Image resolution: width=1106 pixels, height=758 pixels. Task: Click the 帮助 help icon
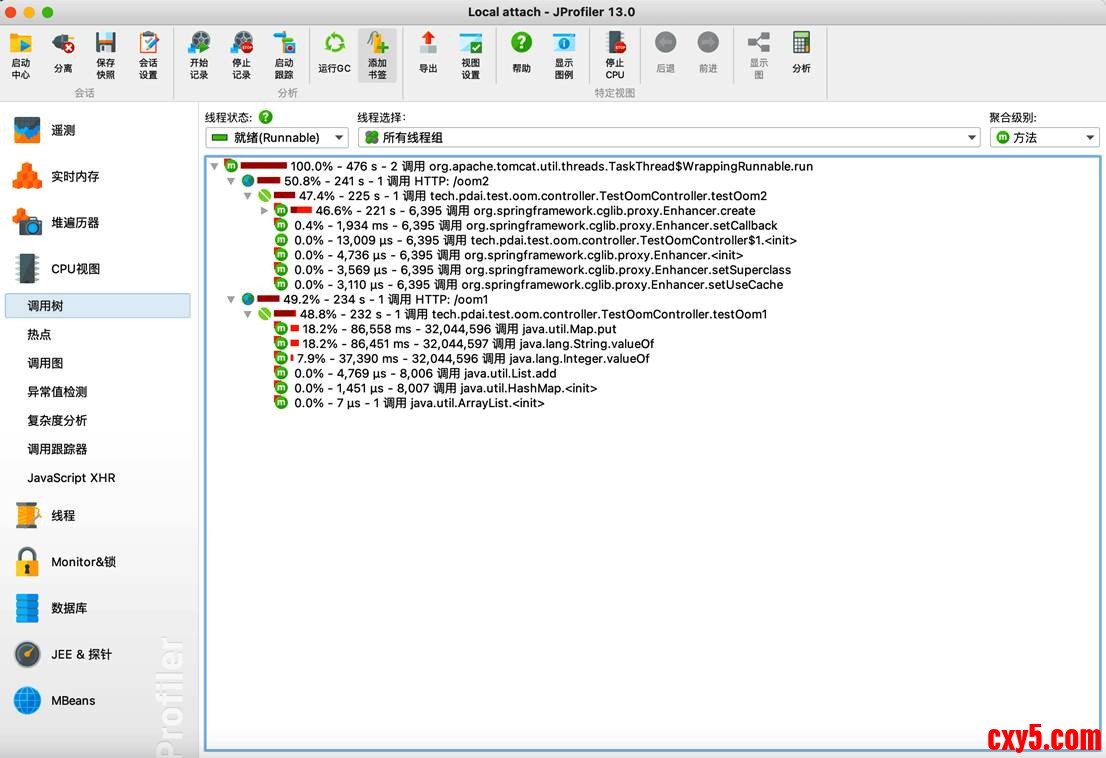pyautogui.click(x=521, y=54)
